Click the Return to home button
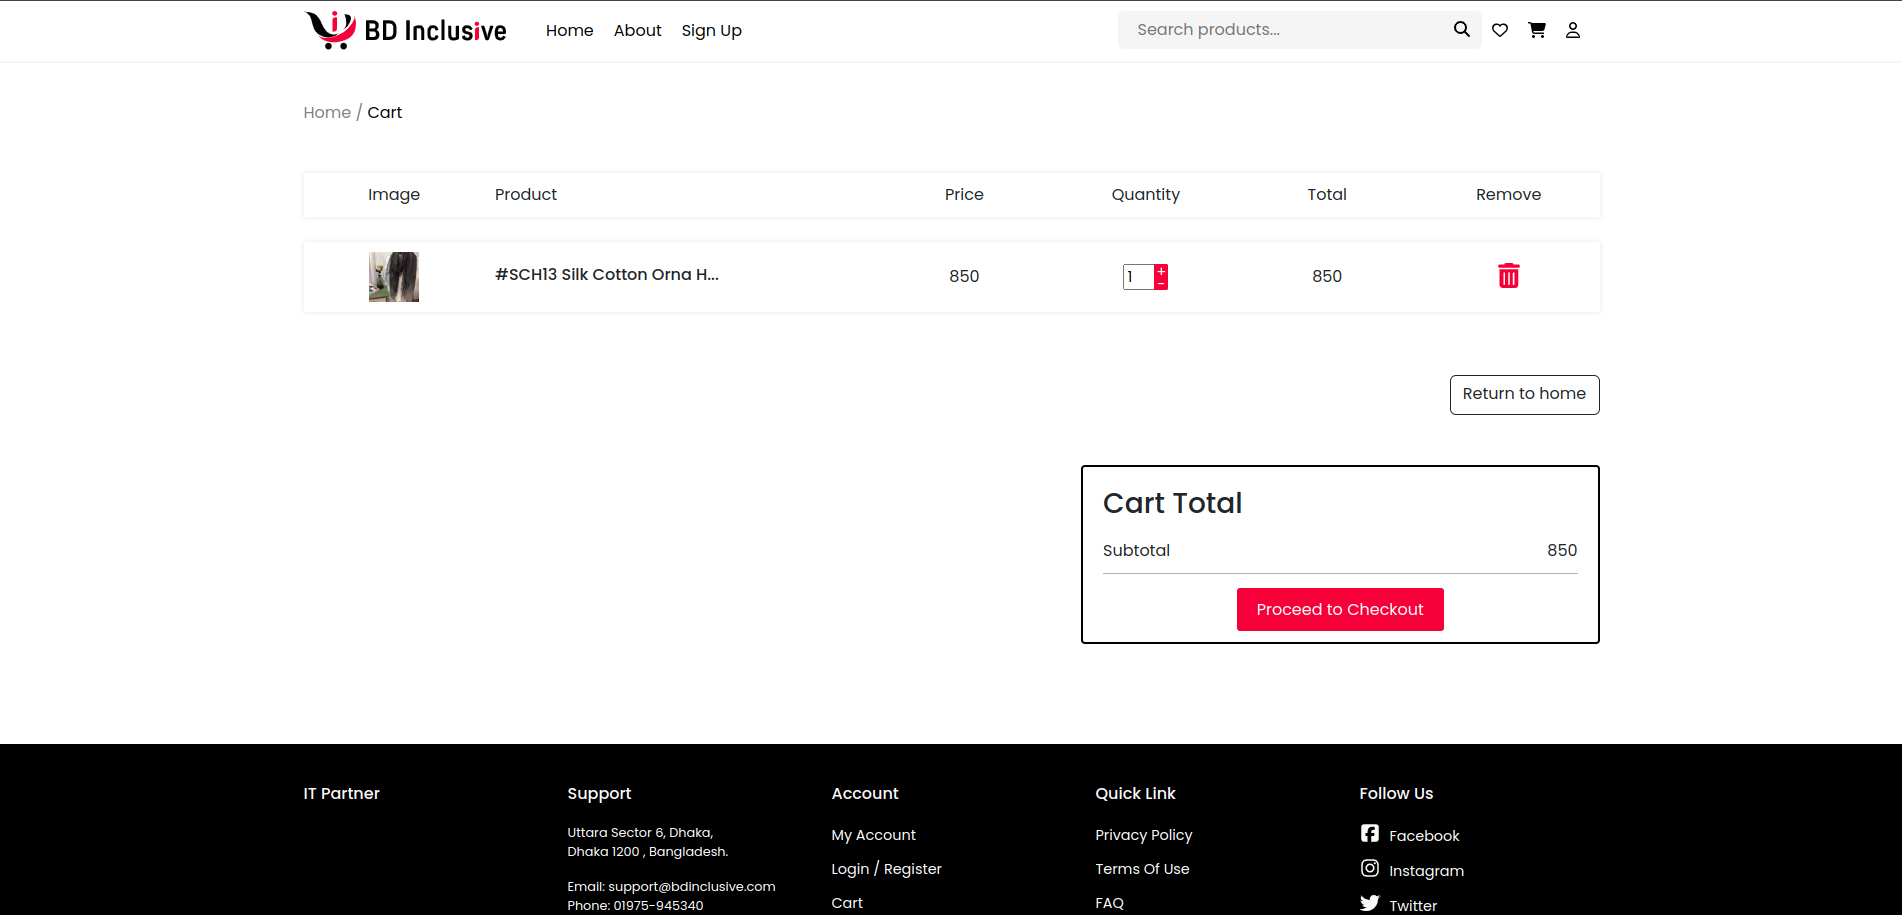This screenshot has height=915, width=1902. [x=1525, y=395]
